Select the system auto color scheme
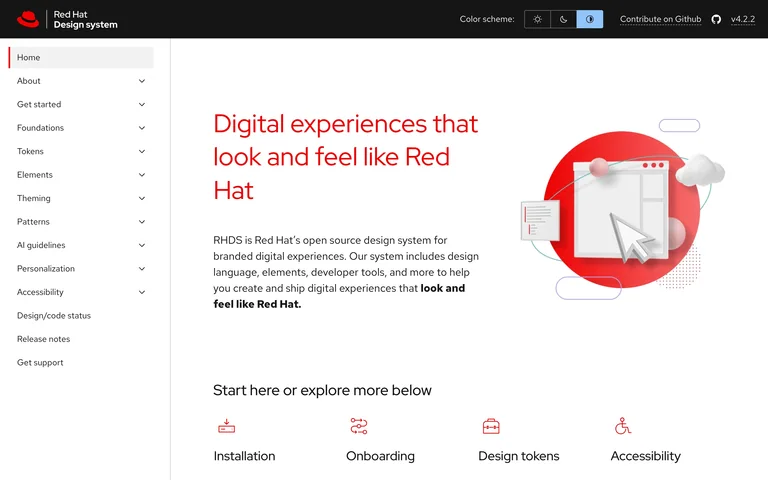 click(x=590, y=19)
